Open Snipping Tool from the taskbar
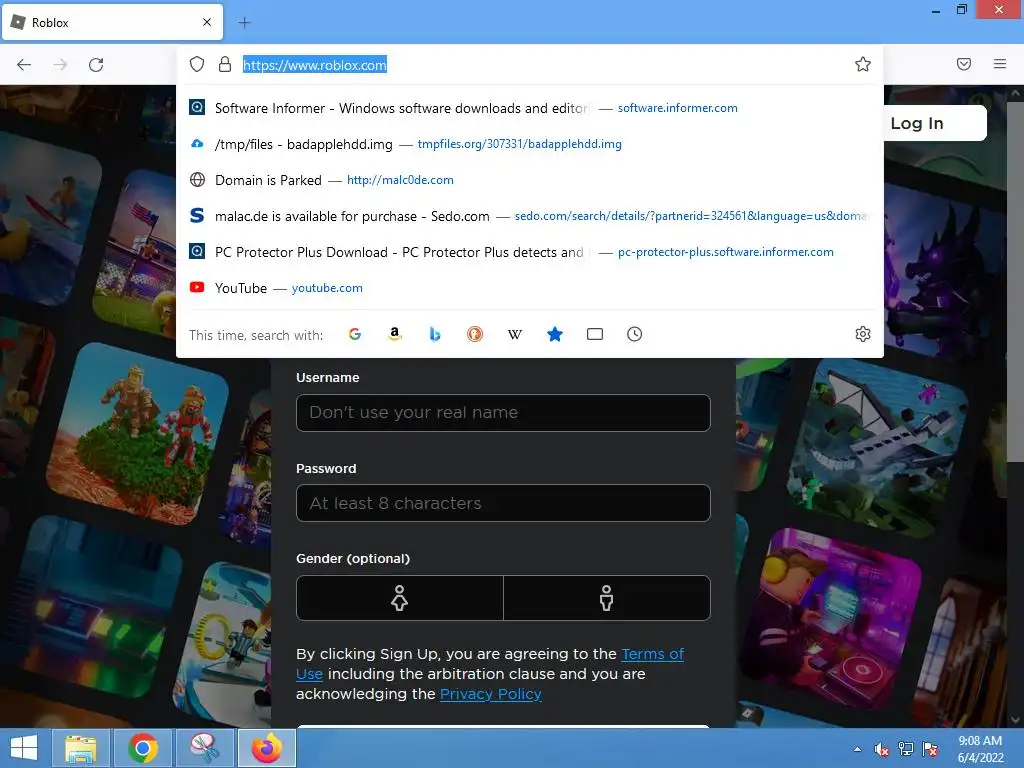Viewport: 1024px width, 768px height. [x=204, y=748]
